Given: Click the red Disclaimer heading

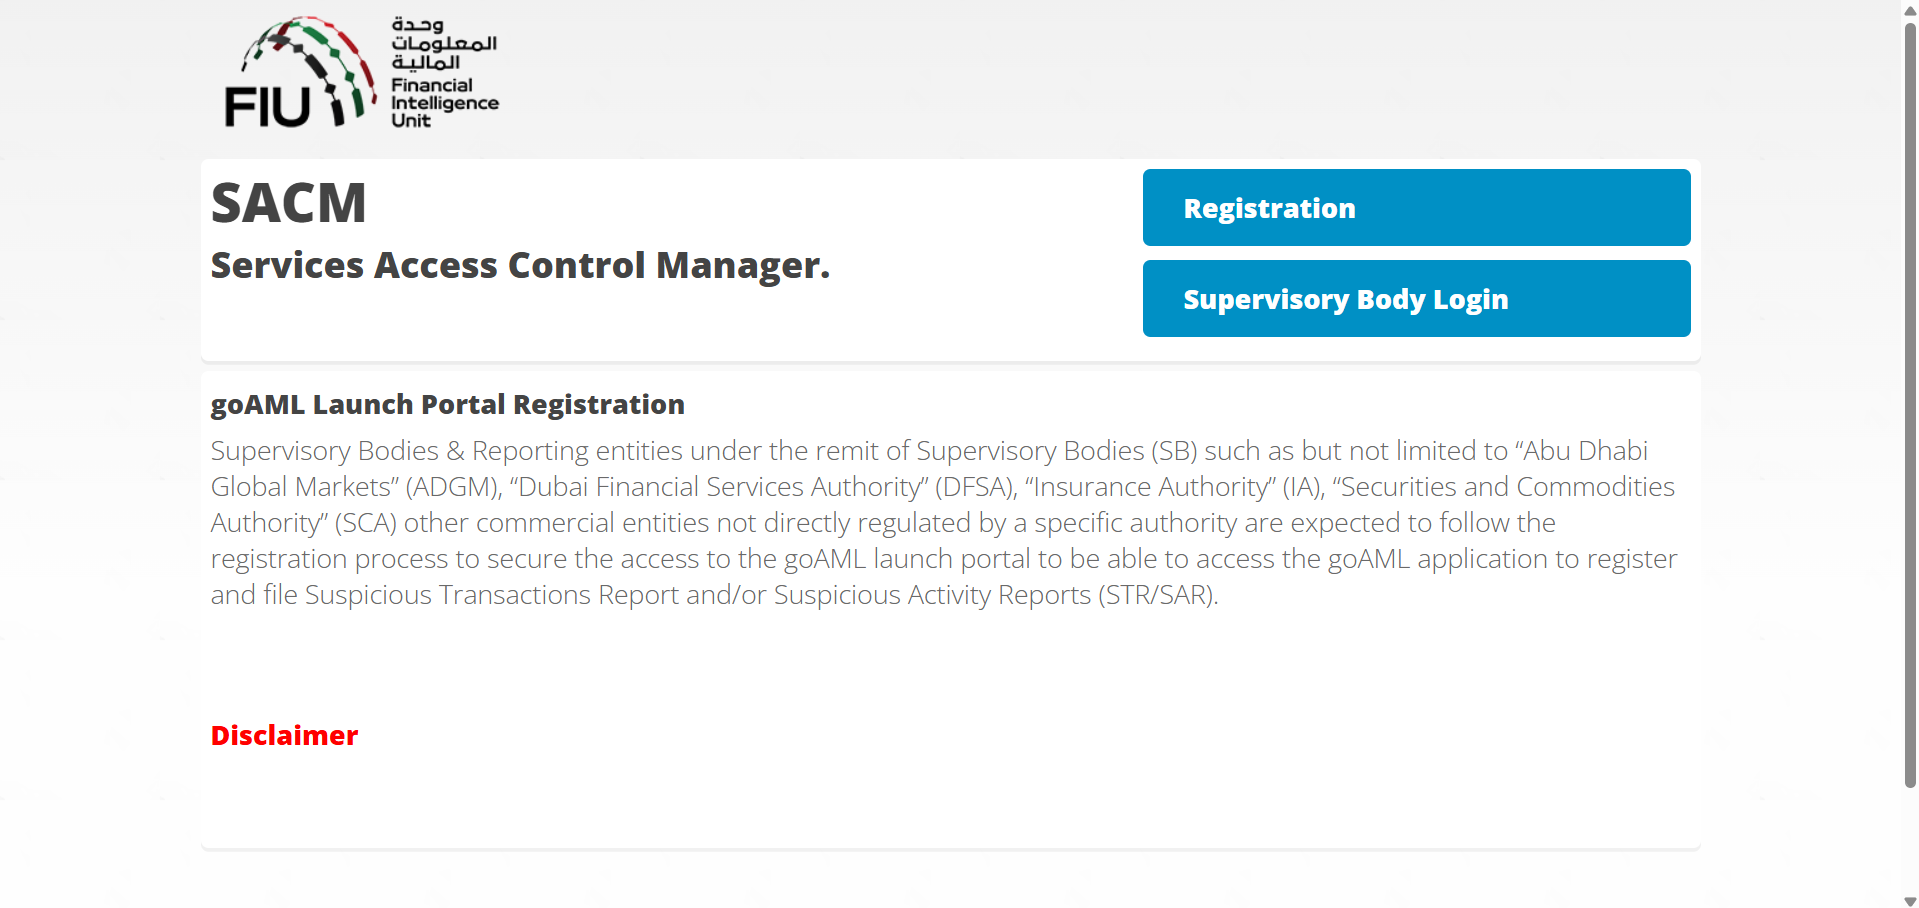Looking at the screenshot, I should pos(284,736).
